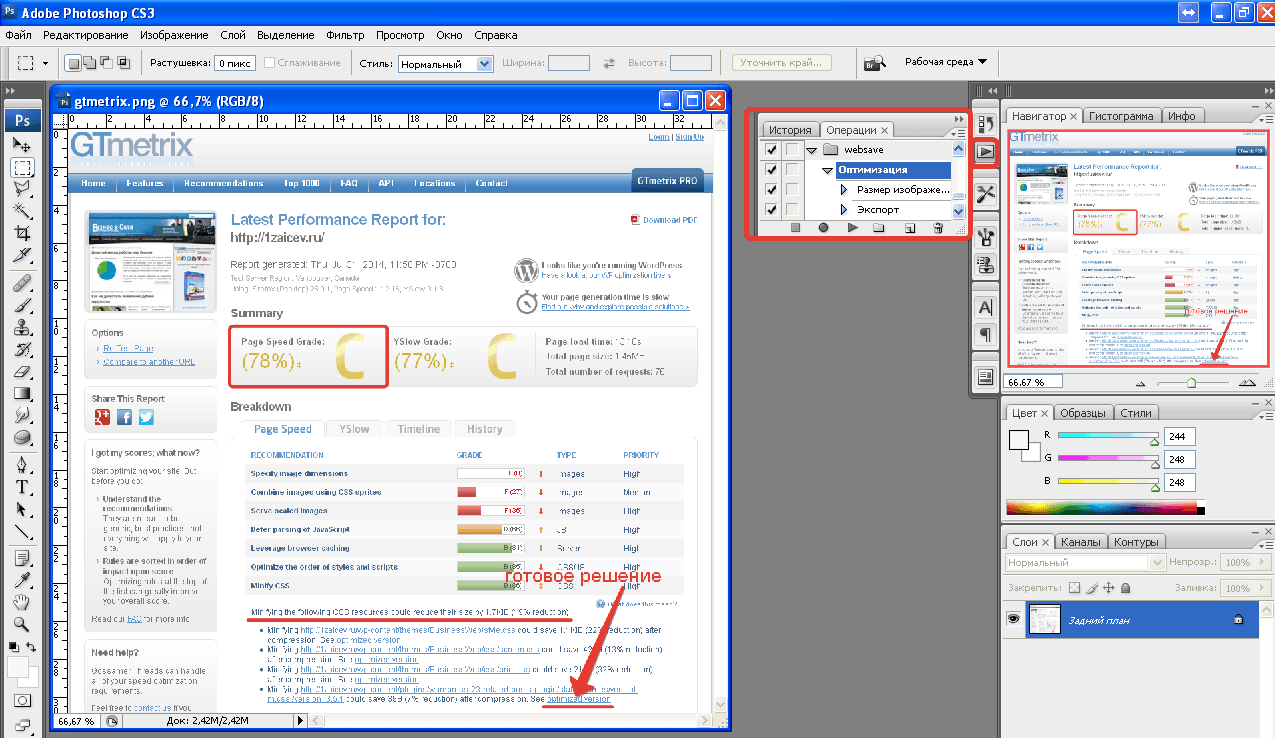Image resolution: width=1275 pixels, height=738 pixels.
Task: Select the Move tool
Action: pyautogui.click(x=22, y=145)
